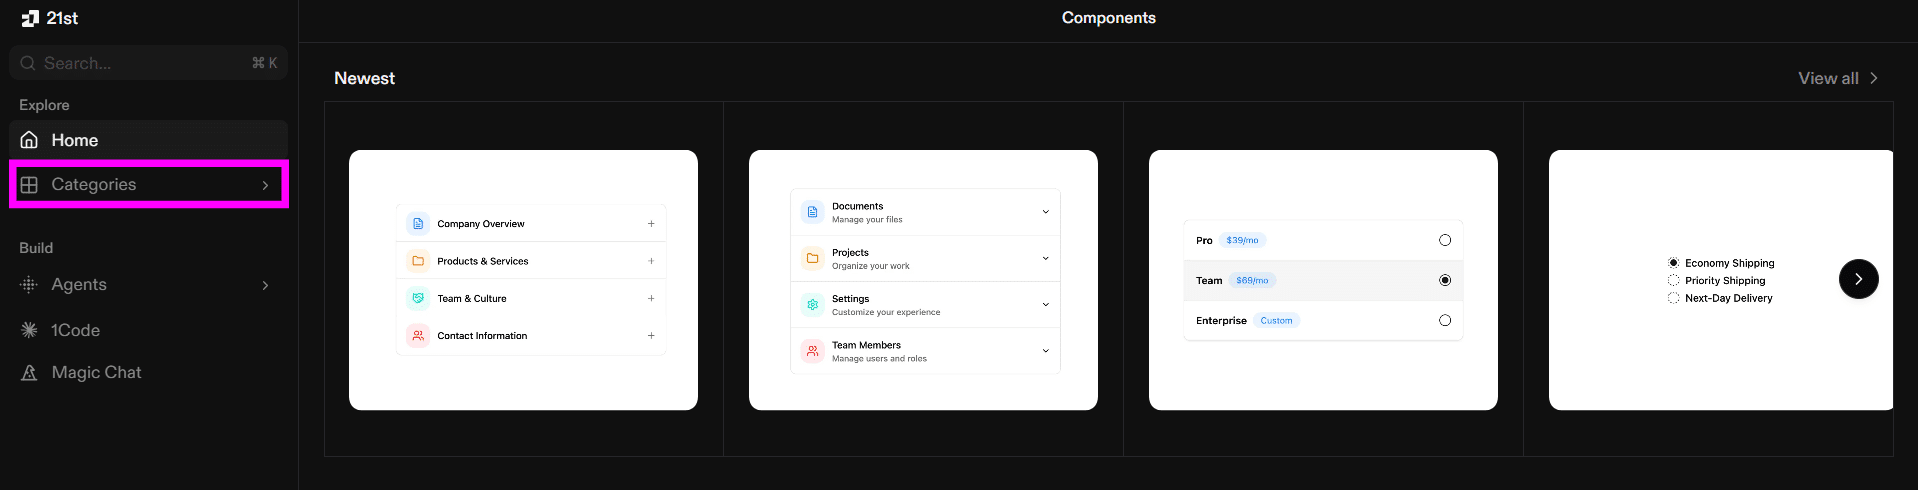The image size is (1918, 490).
Task: Expand the Team Members accordion chevron
Action: pyautogui.click(x=1046, y=351)
